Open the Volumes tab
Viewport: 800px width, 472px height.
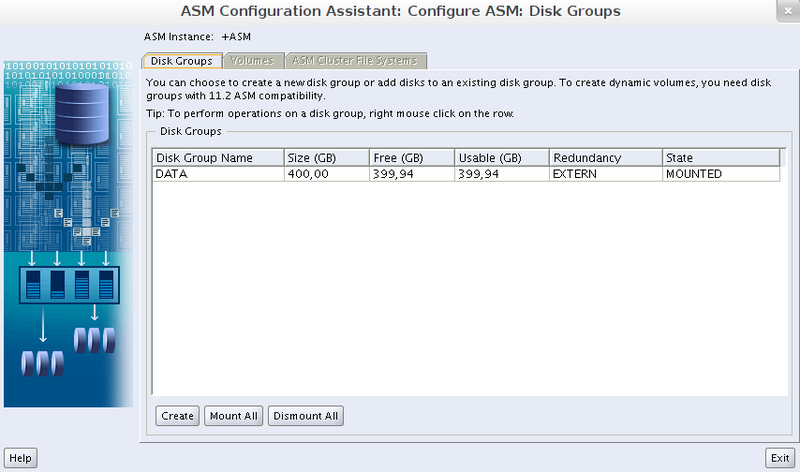pyautogui.click(x=252, y=61)
